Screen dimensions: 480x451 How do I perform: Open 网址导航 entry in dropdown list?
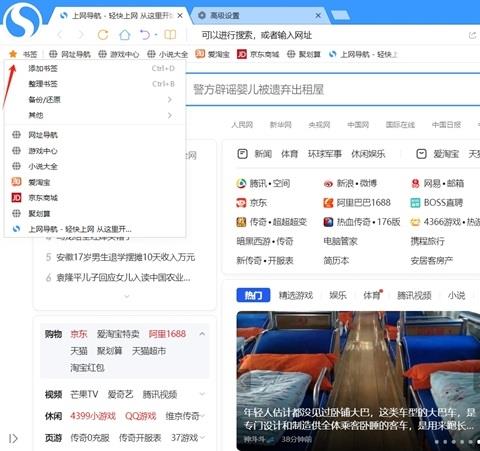pos(95,135)
